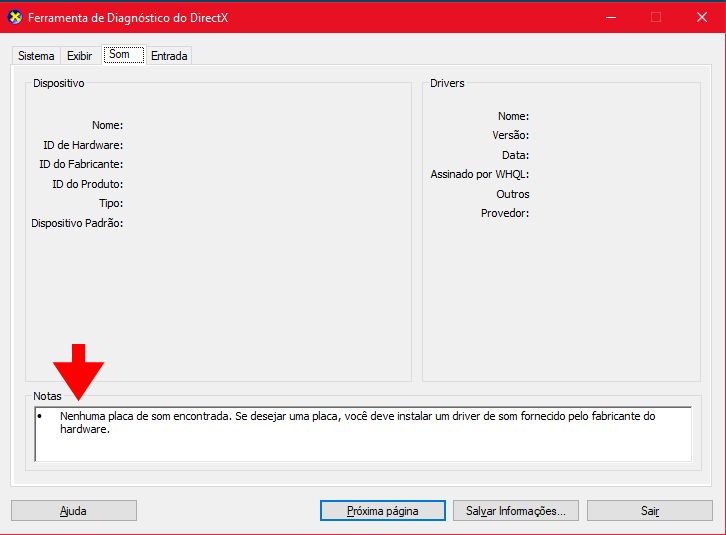Minimize the DirectX diagnostic window
This screenshot has height=535, width=726.
pyautogui.click(x=611, y=18)
